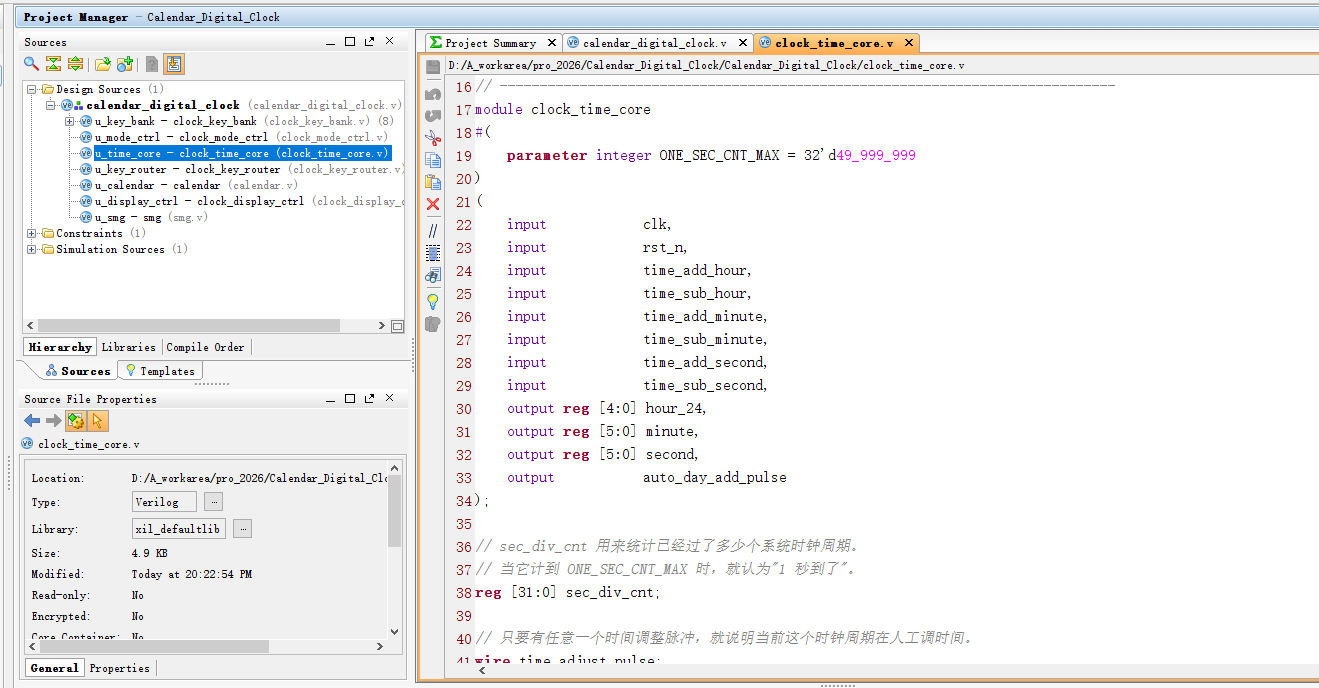This screenshot has height=688, width=1319.
Task: Click the properties vertical scrollbar thumb
Action: [x=394, y=510]
